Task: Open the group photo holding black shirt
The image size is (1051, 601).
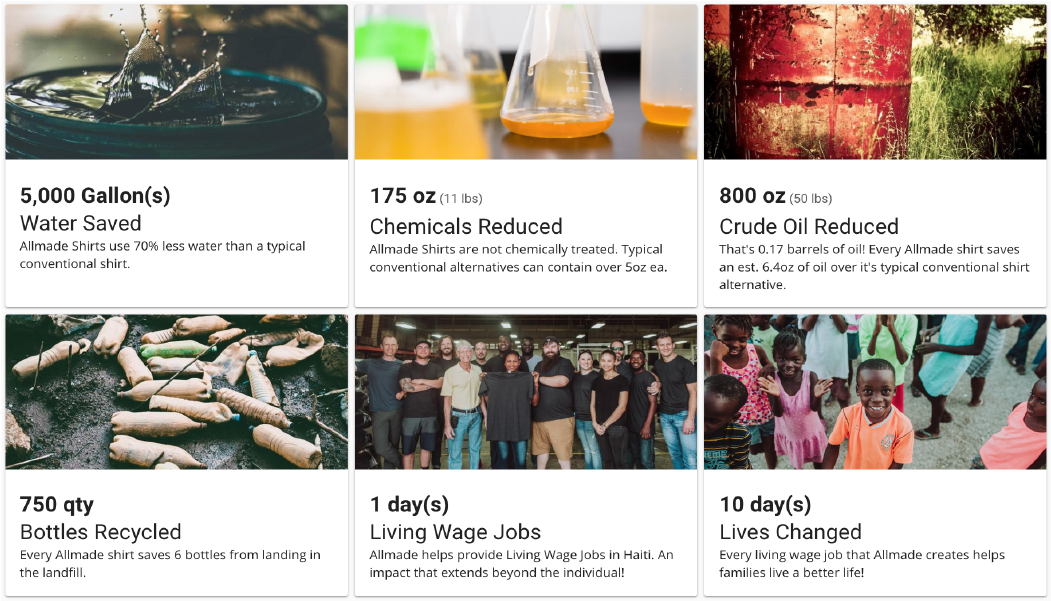Action: pos(526,392)
